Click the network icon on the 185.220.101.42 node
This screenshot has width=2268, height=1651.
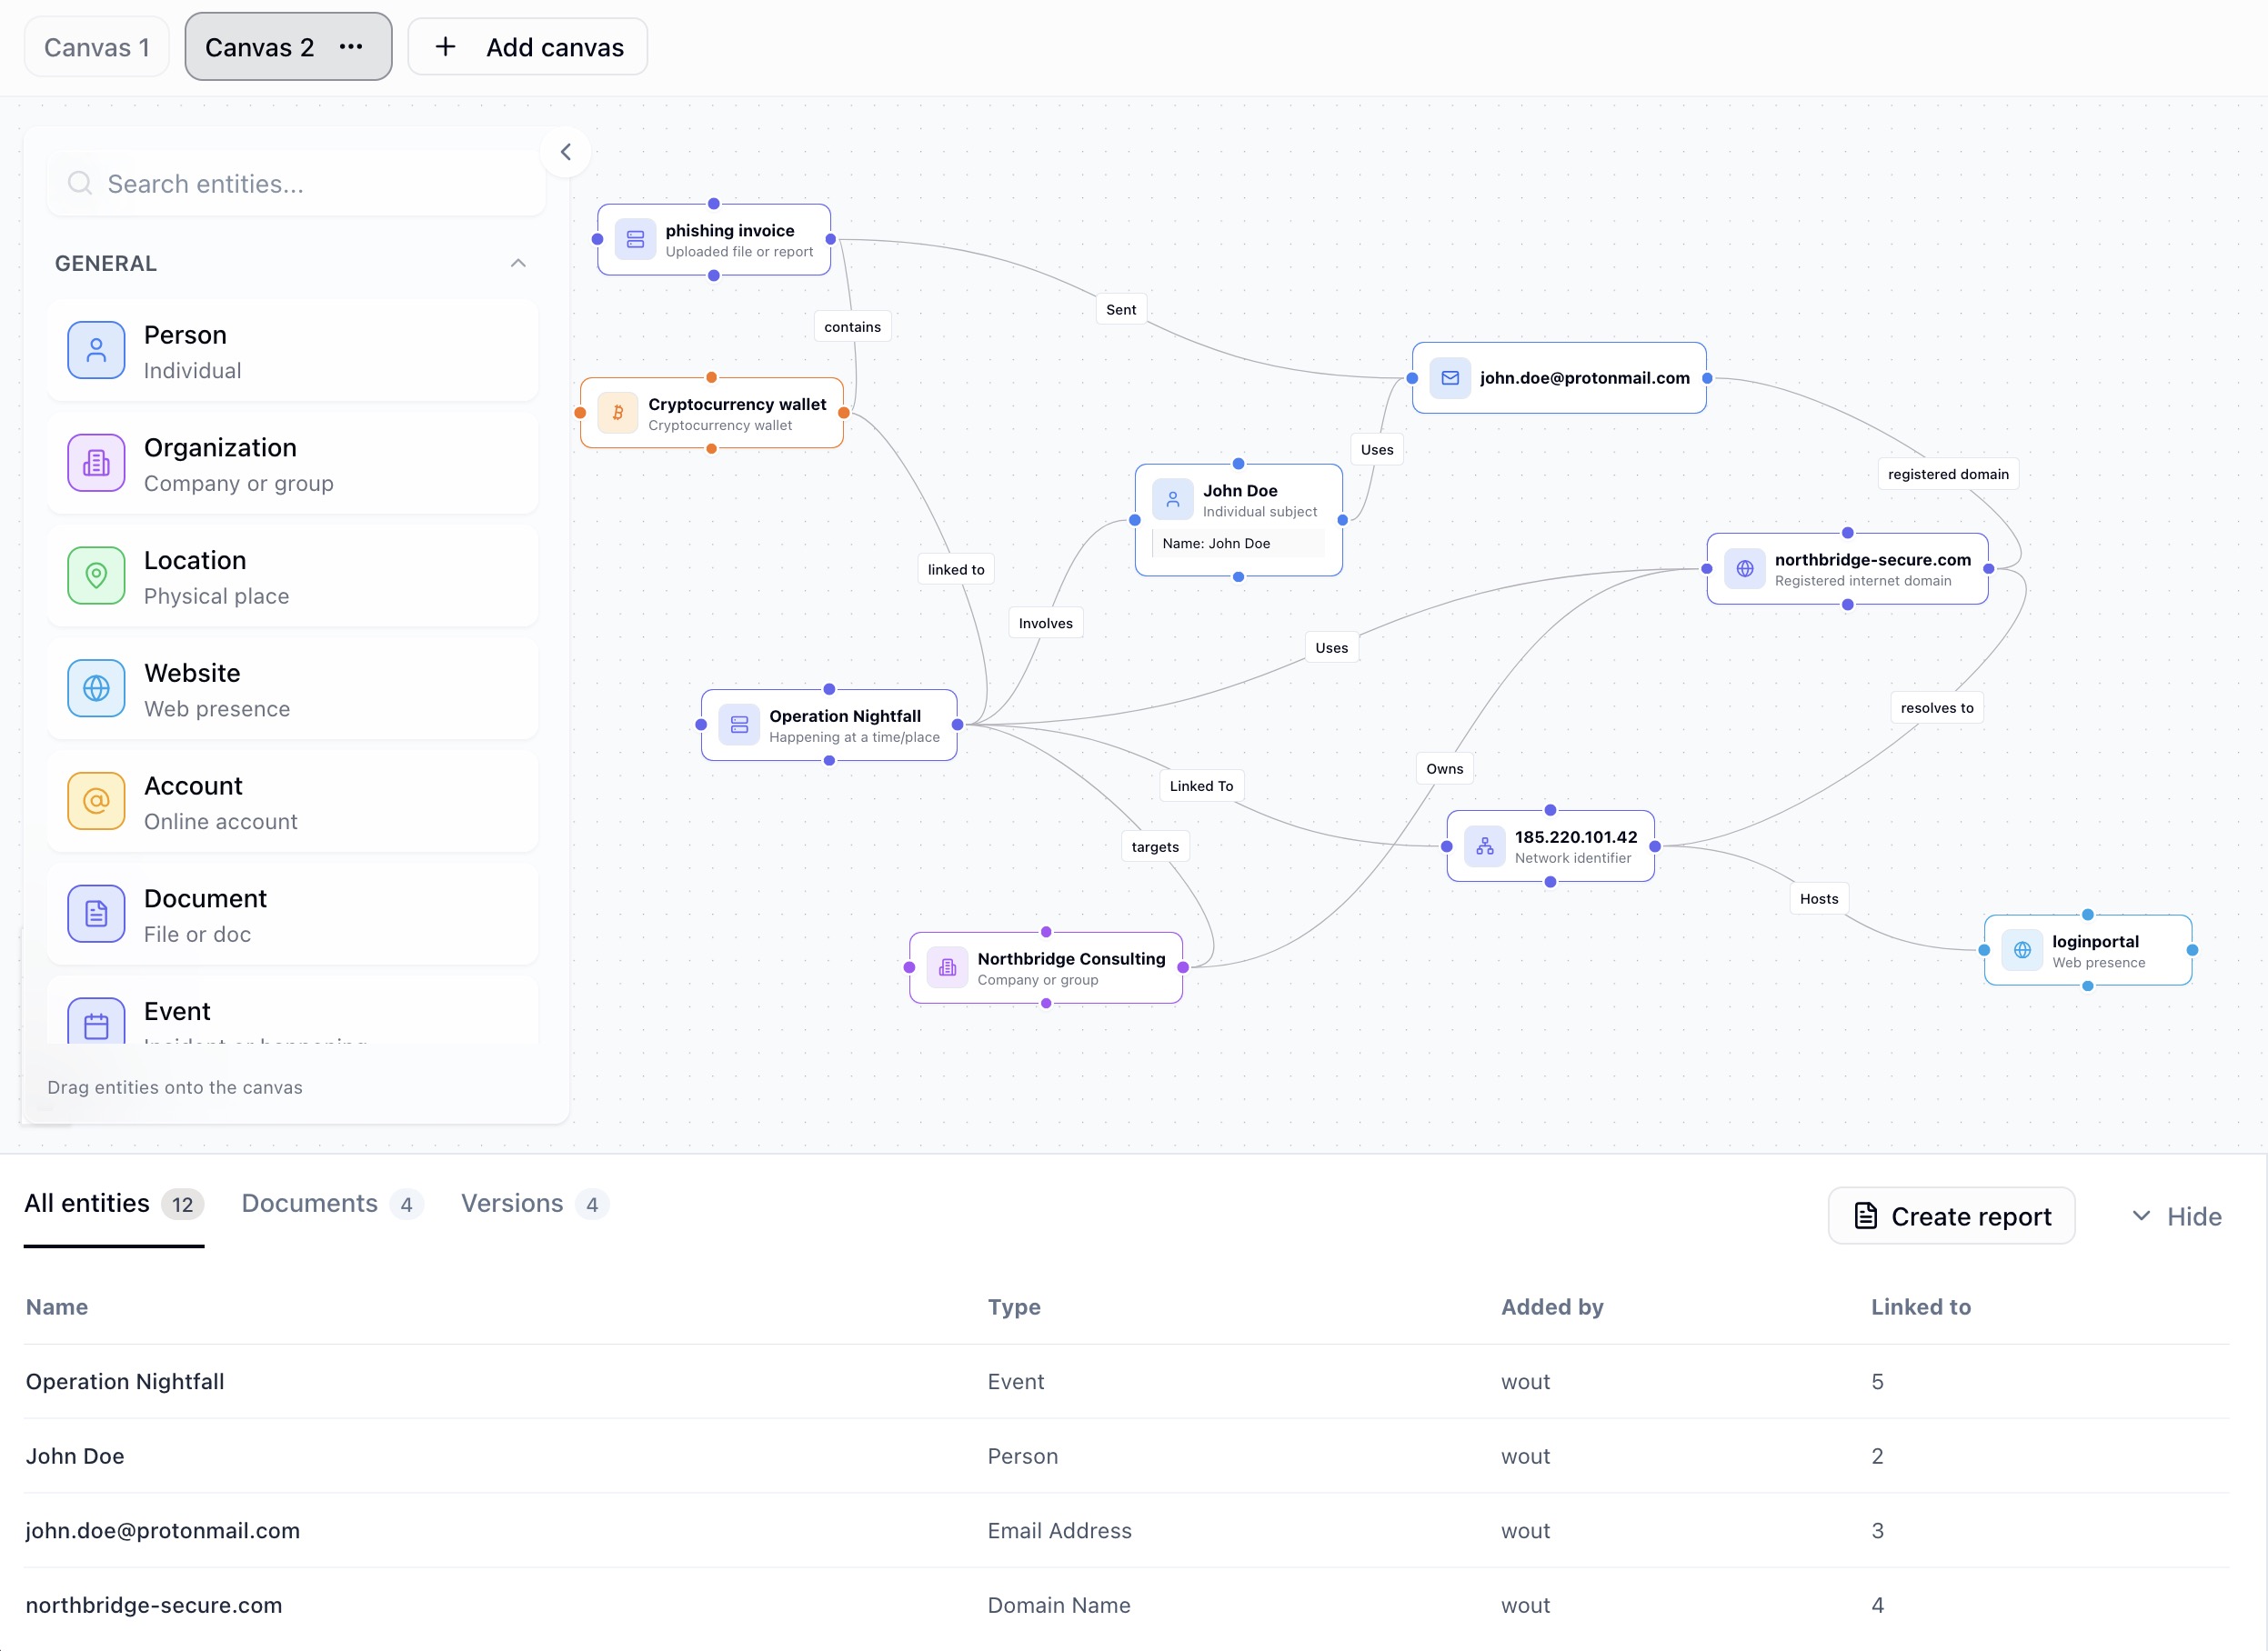pyautogui.click(x=1485, y=846)
